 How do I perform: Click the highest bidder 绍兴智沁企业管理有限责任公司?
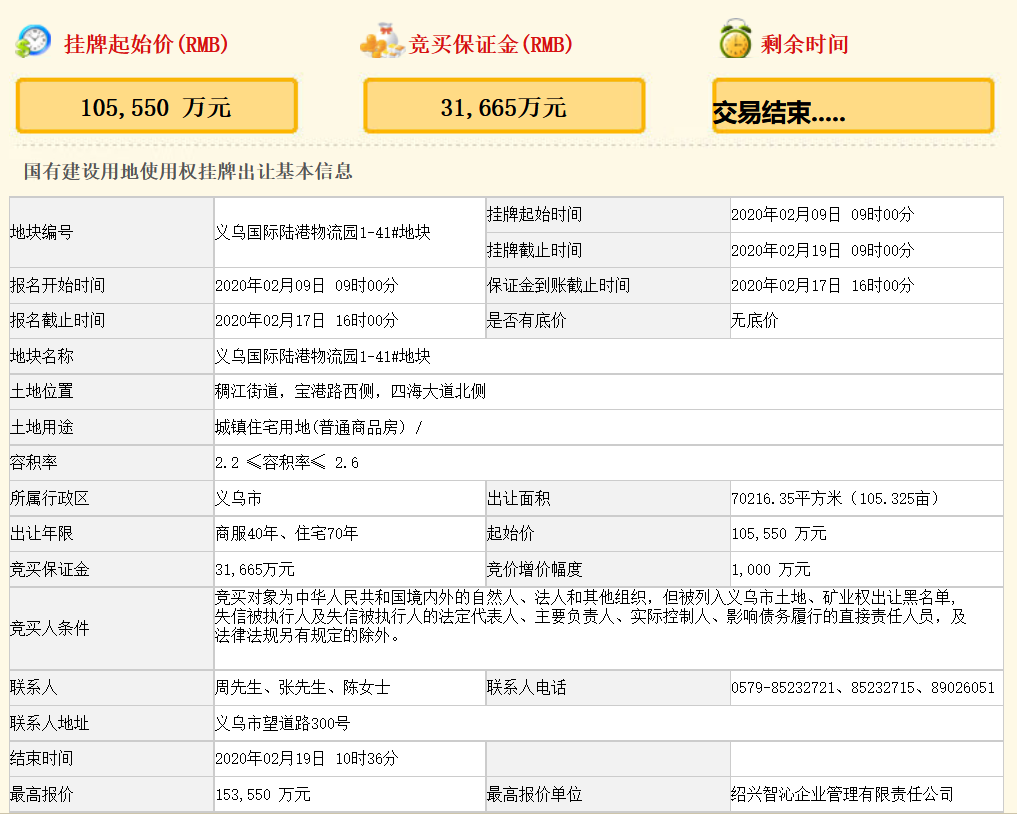click(x=842, y=795)
